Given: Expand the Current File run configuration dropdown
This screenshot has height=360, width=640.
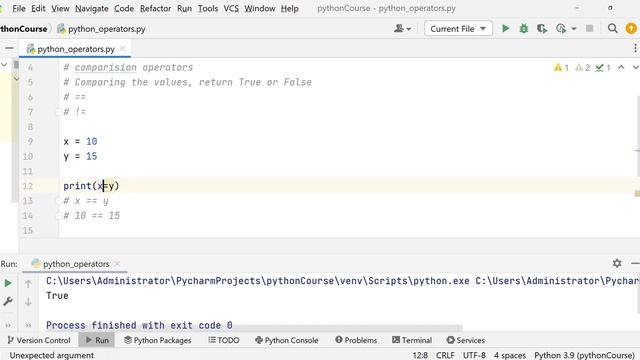Looking at the screenshot, I should pos(458,29).
